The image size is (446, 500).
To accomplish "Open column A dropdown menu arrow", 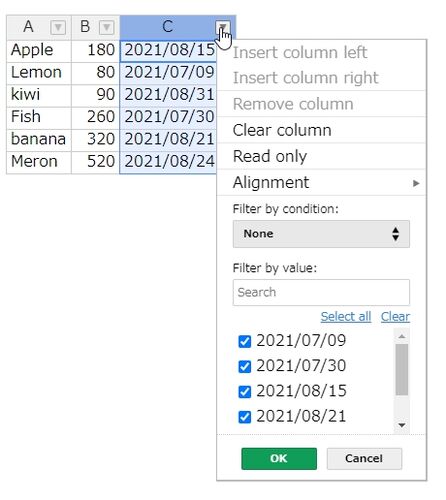I will point(58,27).
